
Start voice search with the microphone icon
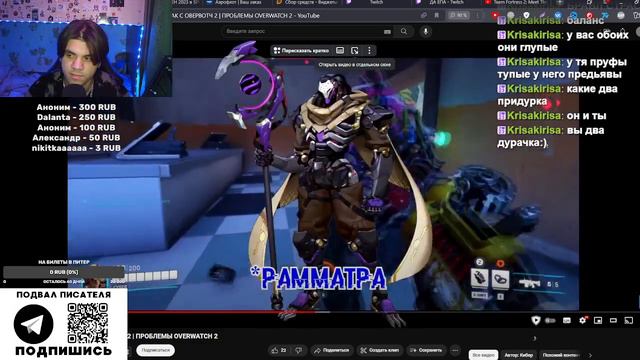426,31
